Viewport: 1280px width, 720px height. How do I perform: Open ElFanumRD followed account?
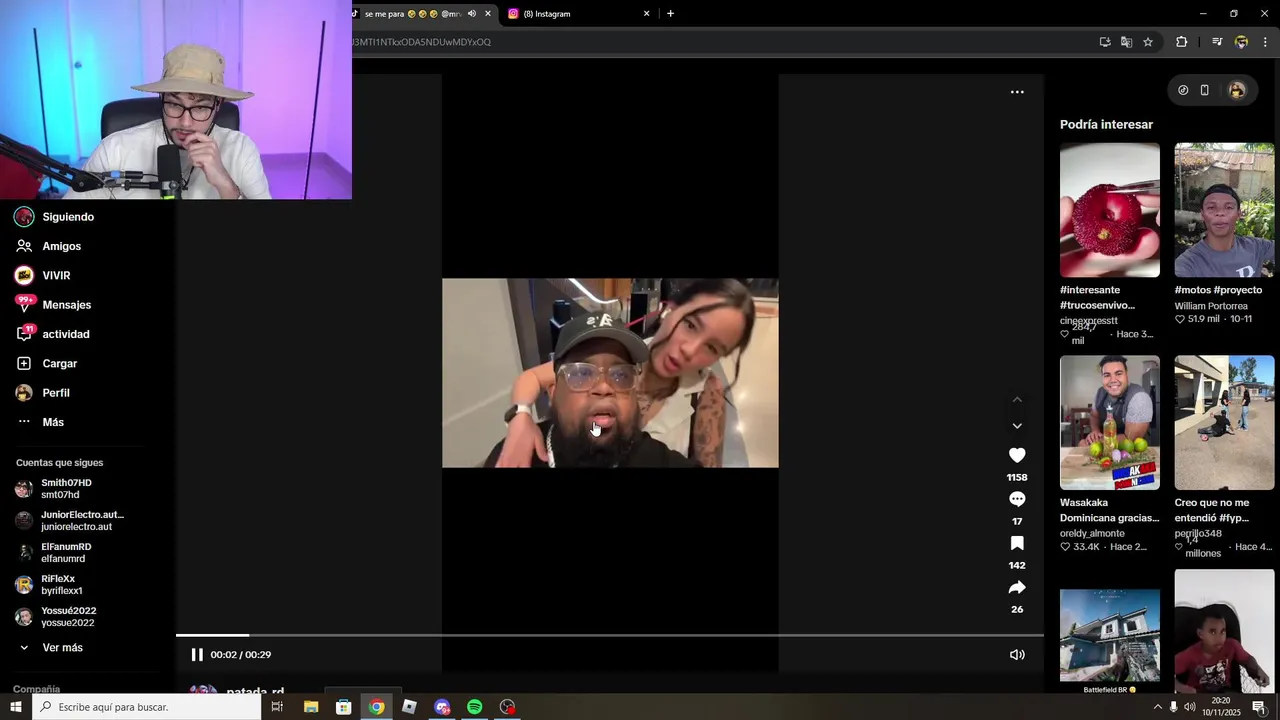coord(54,553)
